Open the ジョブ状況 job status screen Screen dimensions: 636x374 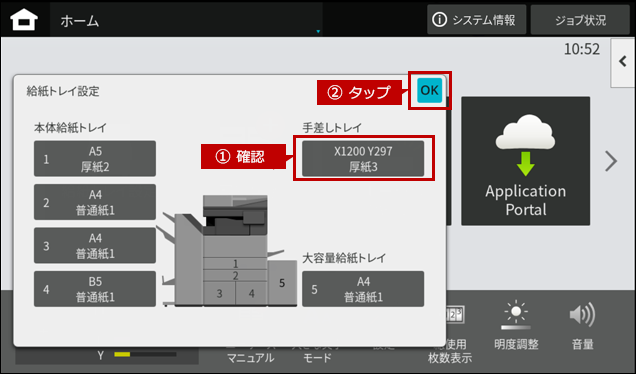[580, 20]
